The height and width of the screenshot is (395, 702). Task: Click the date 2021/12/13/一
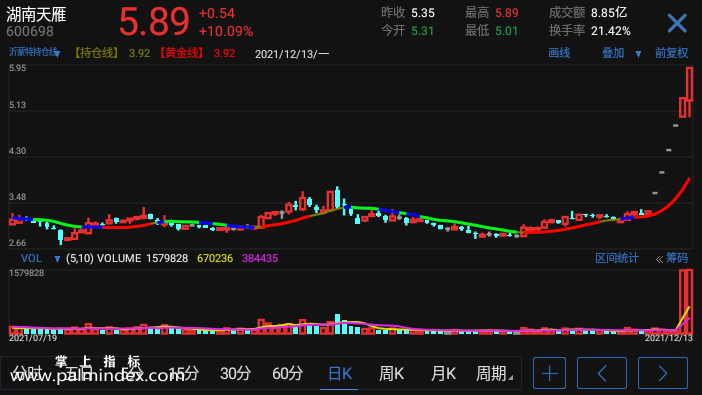tap(292, 54)
